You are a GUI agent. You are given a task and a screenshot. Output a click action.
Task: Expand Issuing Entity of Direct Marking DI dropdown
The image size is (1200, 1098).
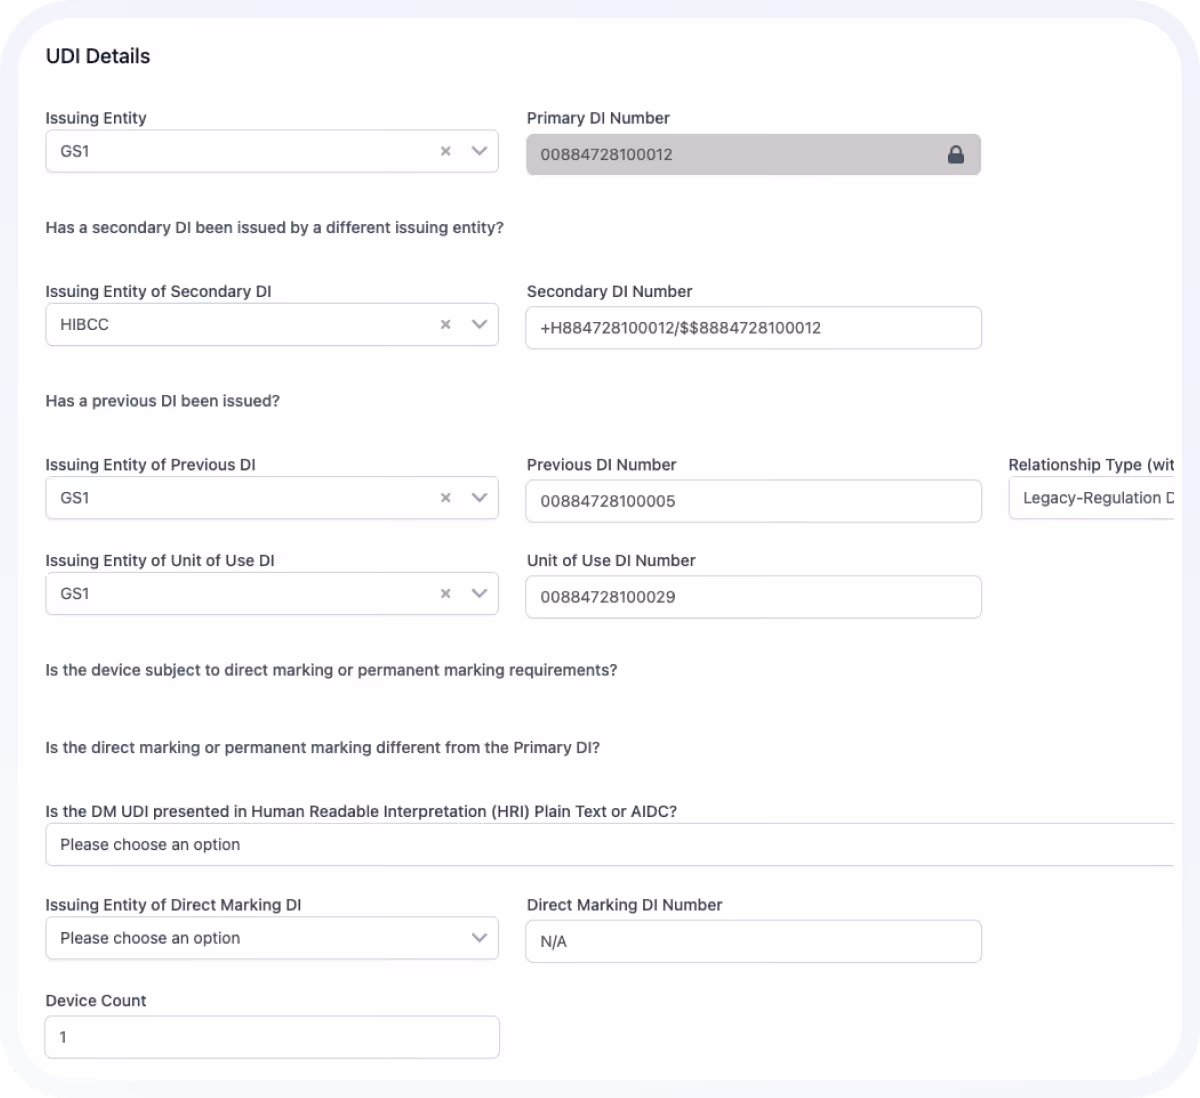(x=479, y=938)
